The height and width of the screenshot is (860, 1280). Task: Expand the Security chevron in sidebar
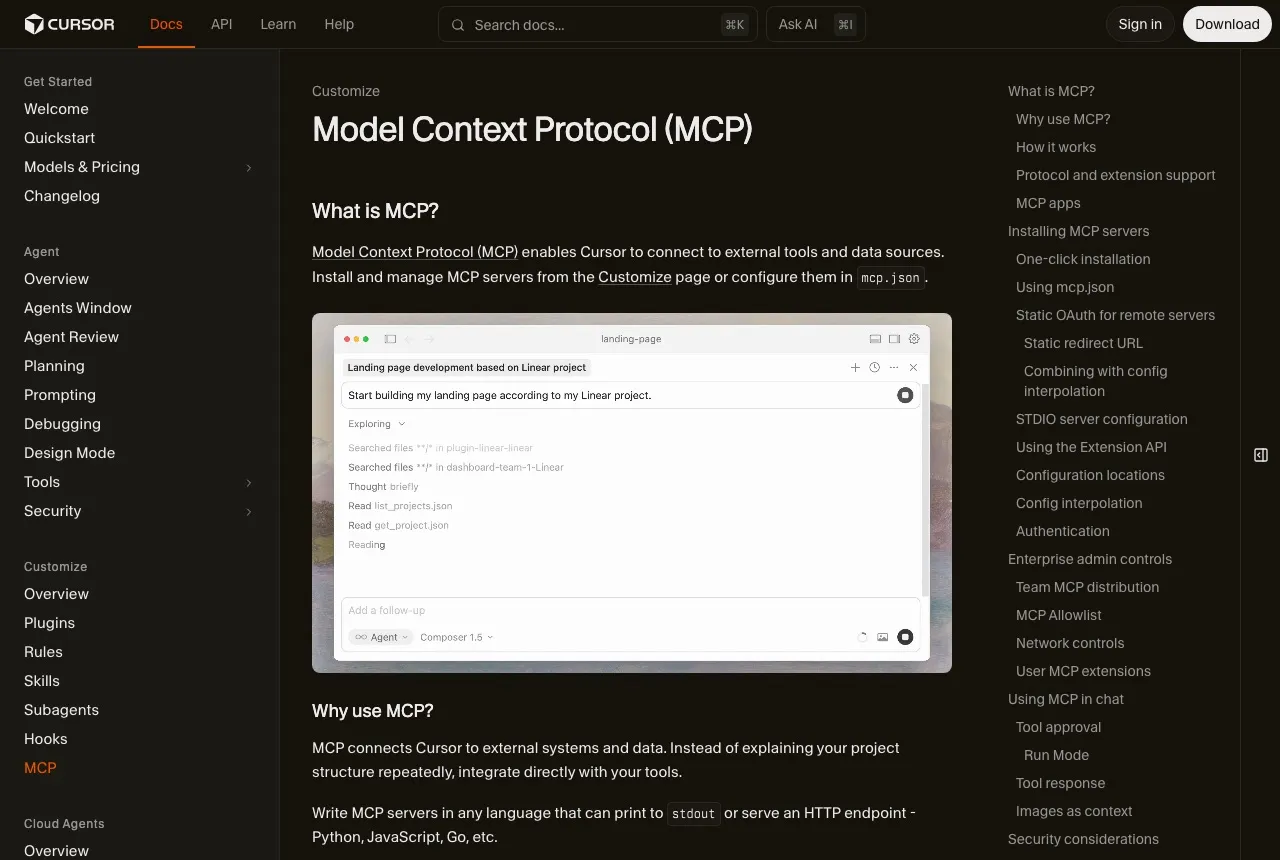pos(249,511)
